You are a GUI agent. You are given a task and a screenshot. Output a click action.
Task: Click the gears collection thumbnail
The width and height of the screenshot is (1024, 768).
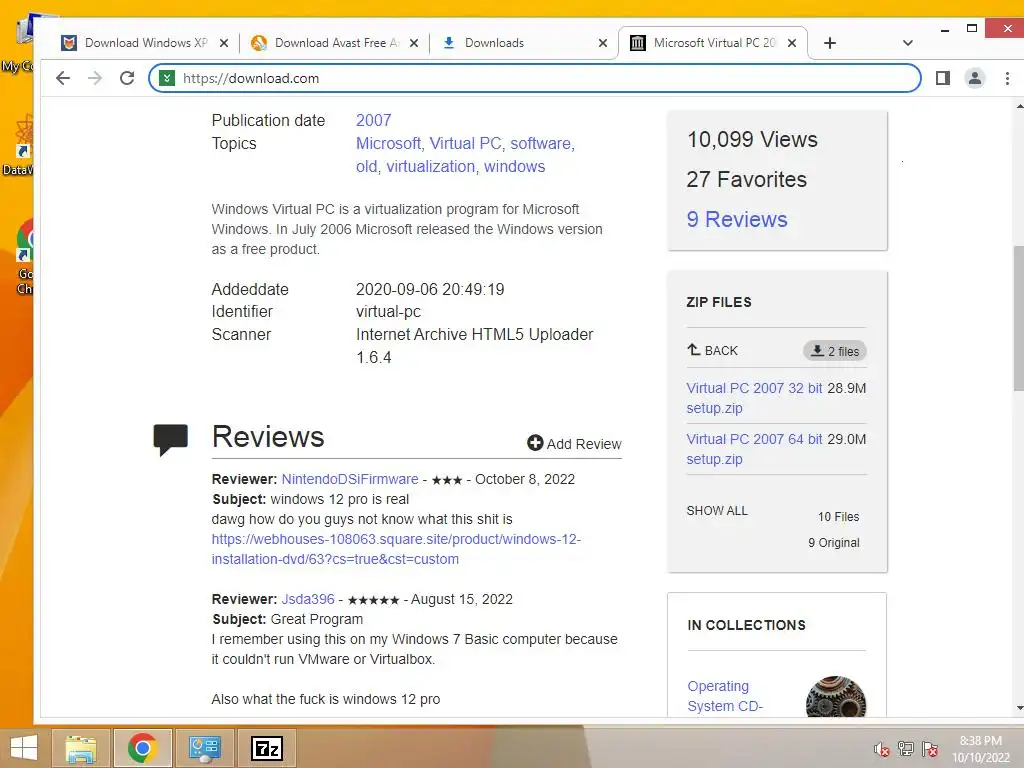click(x=836, y=697)
